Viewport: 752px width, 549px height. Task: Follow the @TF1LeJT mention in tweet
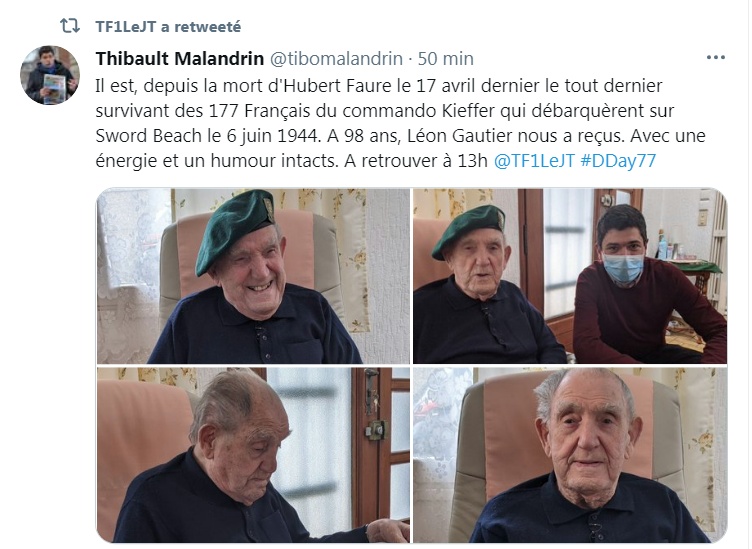coord(534,161)
